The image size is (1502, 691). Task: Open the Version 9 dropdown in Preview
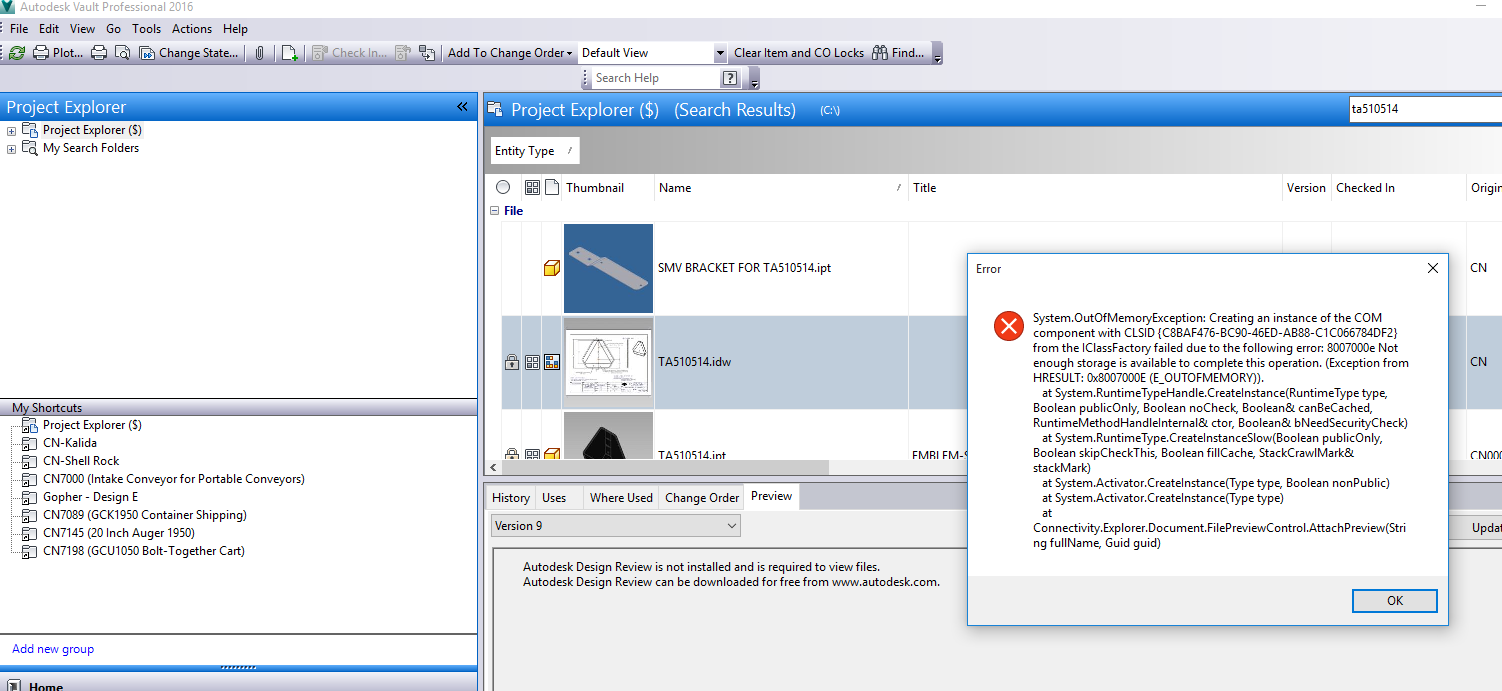tap(733, 525)
